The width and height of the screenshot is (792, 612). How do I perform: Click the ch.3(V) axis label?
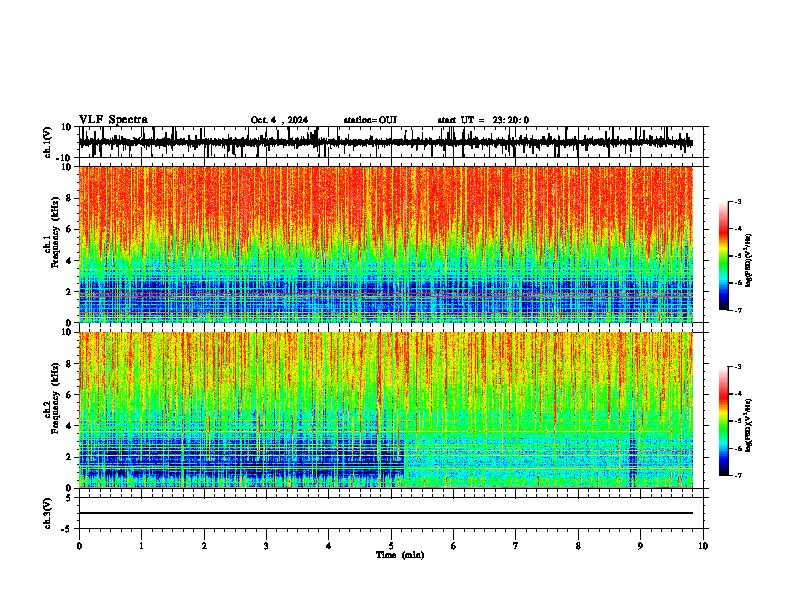[48, 513]
